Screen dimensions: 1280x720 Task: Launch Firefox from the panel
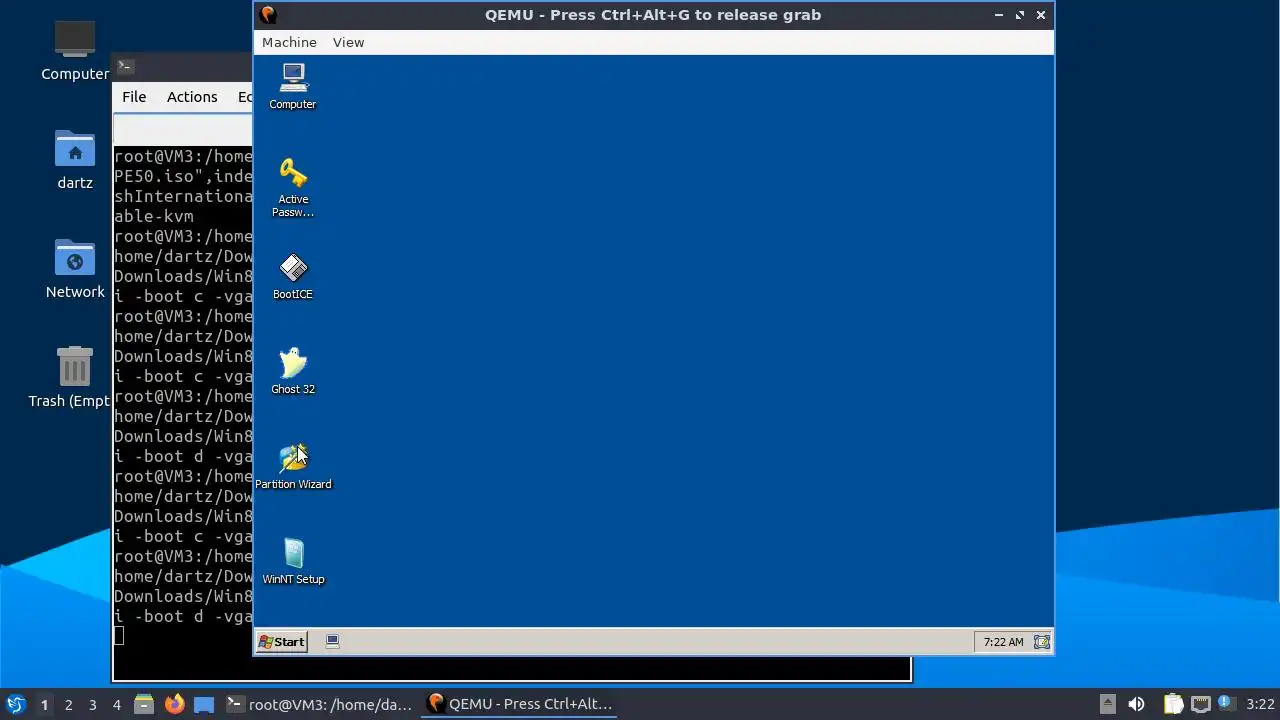174,704
